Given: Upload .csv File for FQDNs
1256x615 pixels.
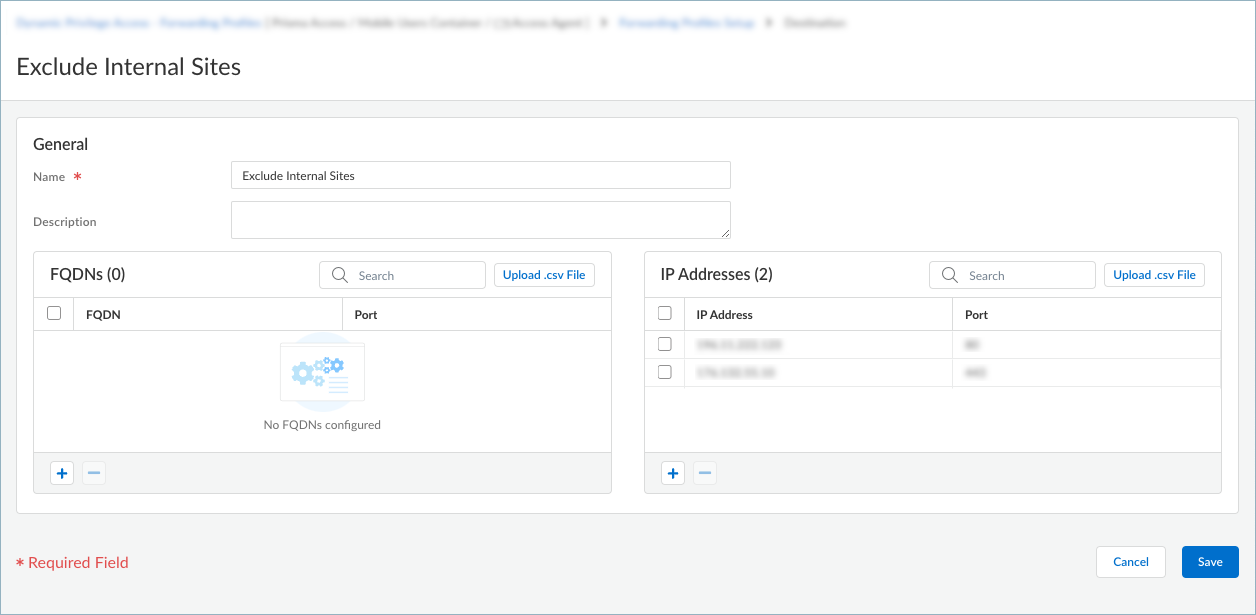Looking at the screenshot, I should tap(544, 275).
